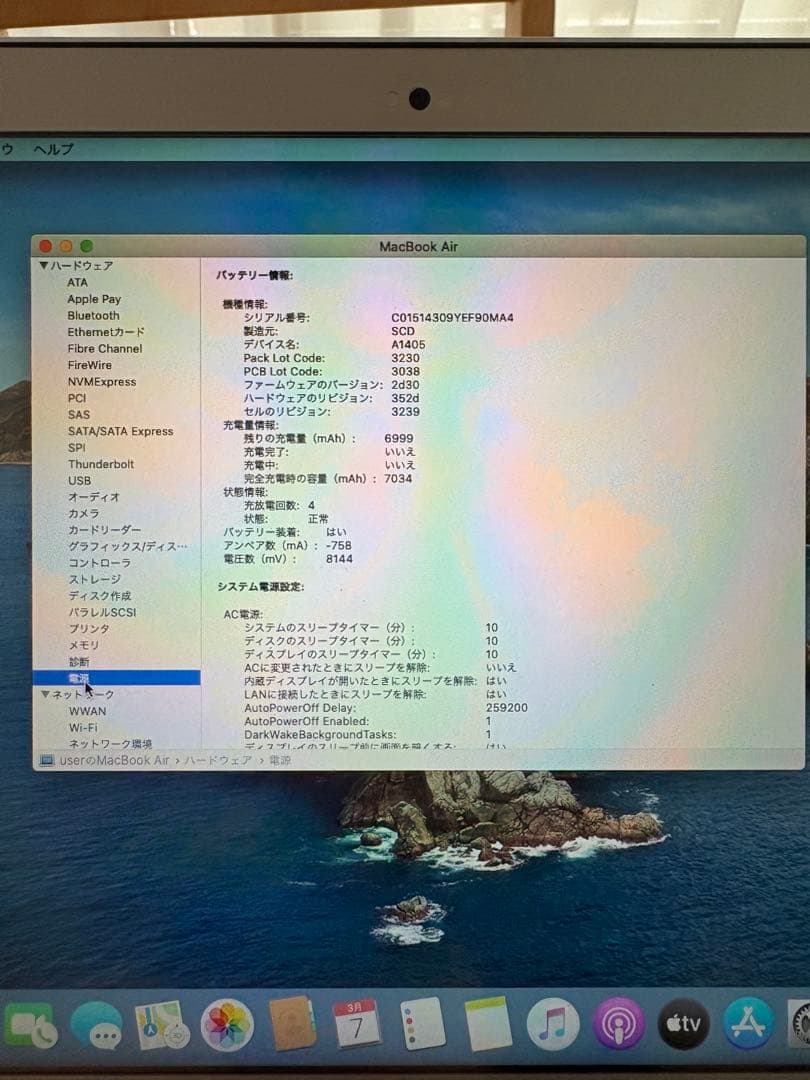Viewport: 810px width, 1080px height.
Task: Show ストレージ information
Action: point(94,579)
